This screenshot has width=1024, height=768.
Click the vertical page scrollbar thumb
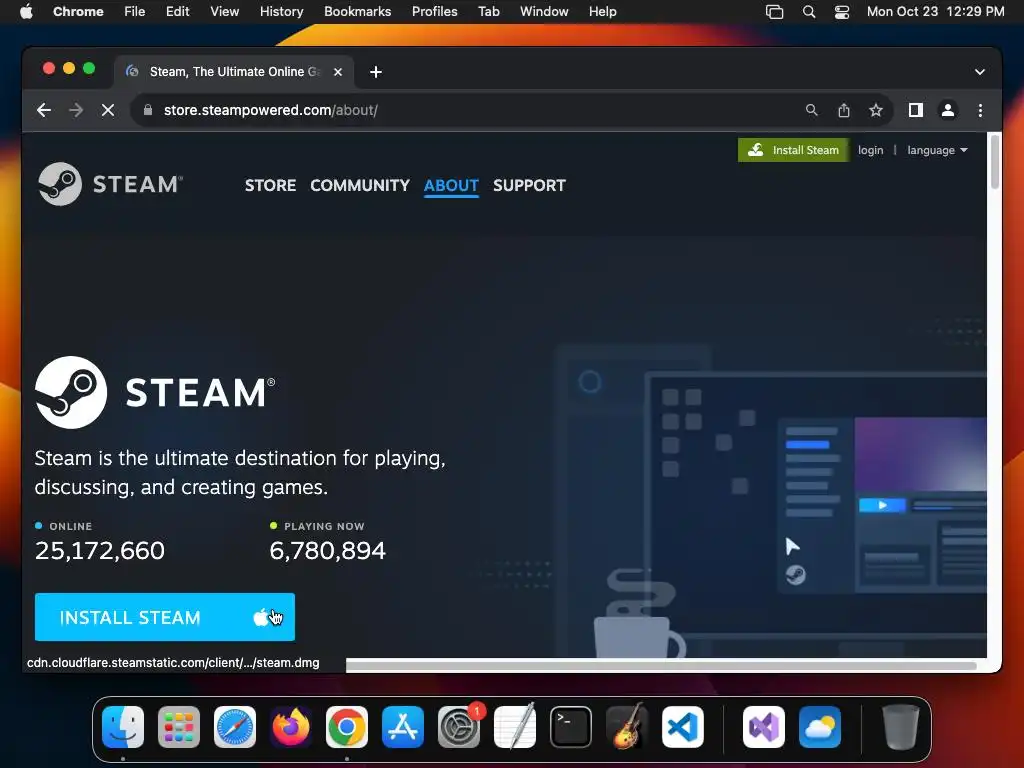pos(995,161)
